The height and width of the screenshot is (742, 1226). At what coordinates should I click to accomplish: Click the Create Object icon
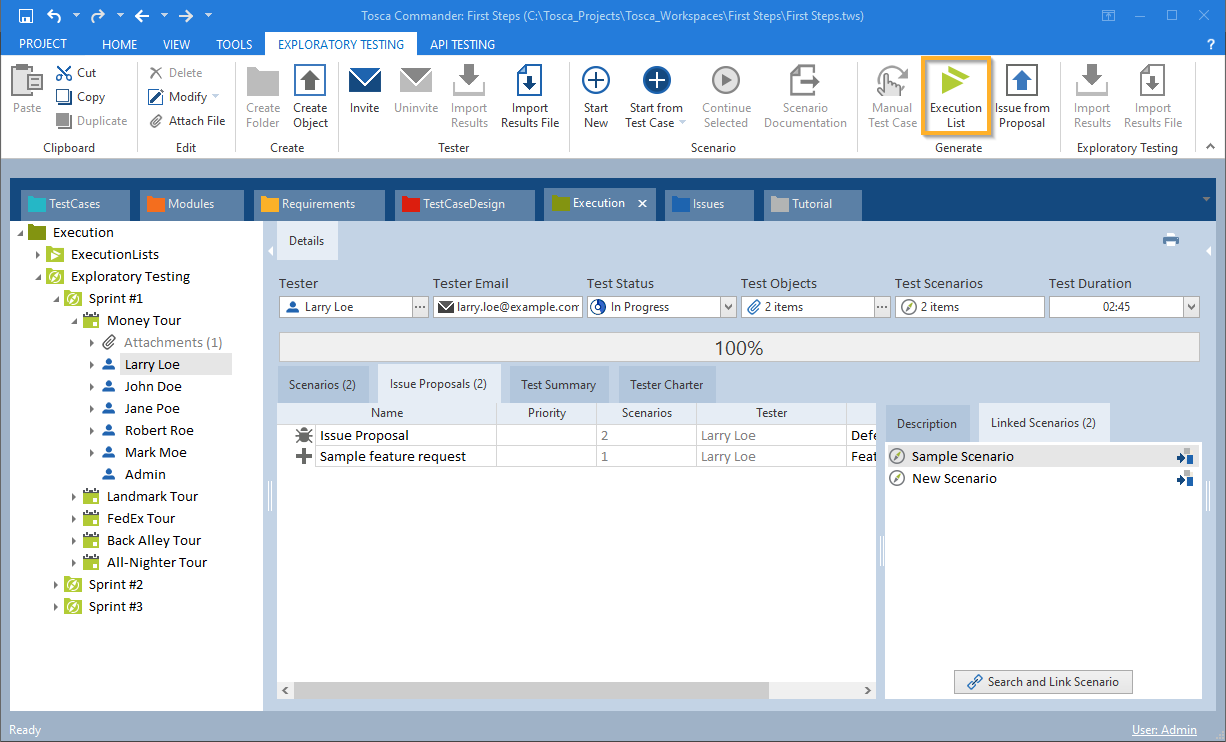coord(310,95)
